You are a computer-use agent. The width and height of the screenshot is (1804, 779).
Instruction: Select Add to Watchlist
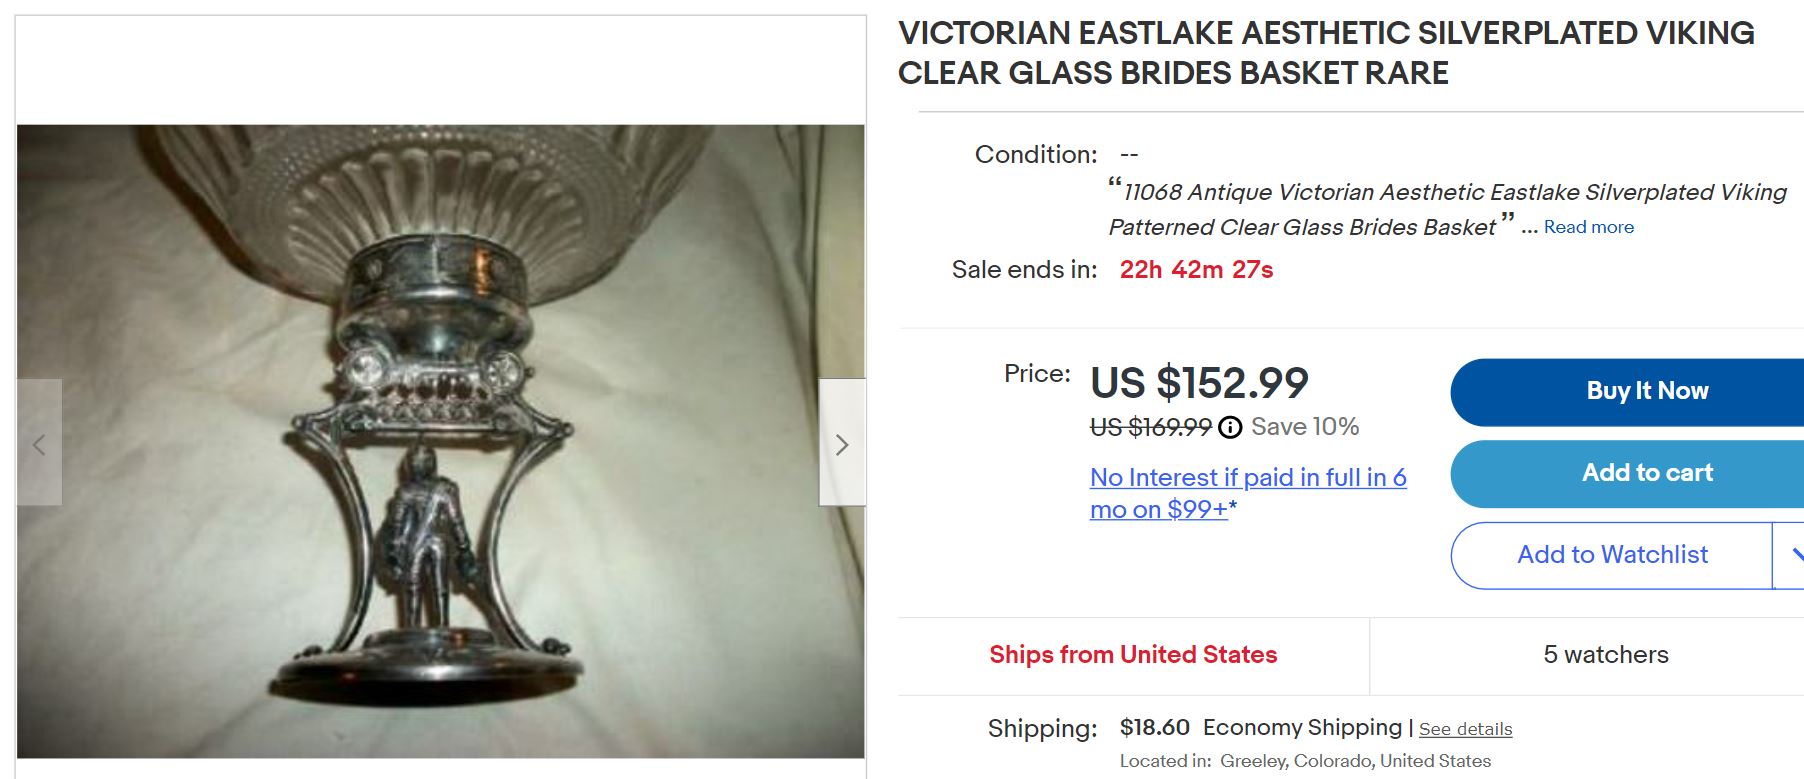(x=1612, y=554)
